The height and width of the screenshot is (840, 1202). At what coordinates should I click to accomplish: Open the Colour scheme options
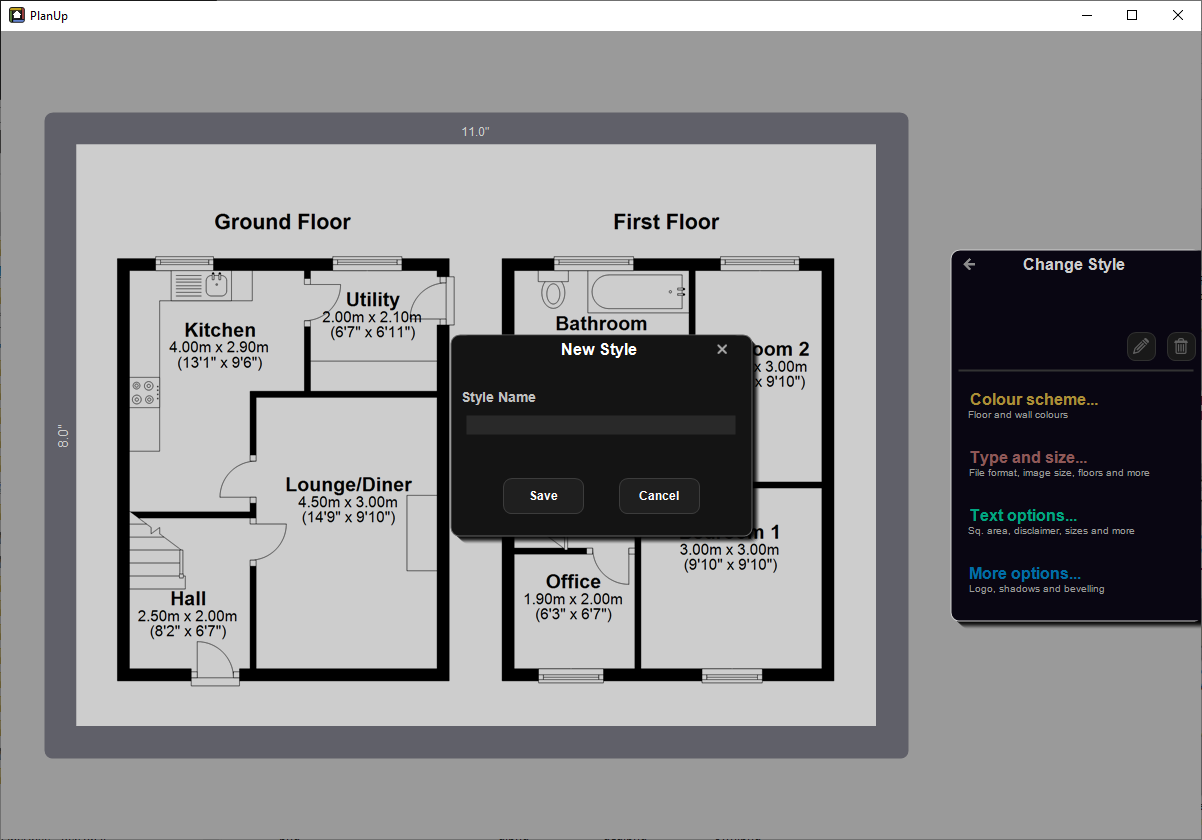click(1034, 400)
